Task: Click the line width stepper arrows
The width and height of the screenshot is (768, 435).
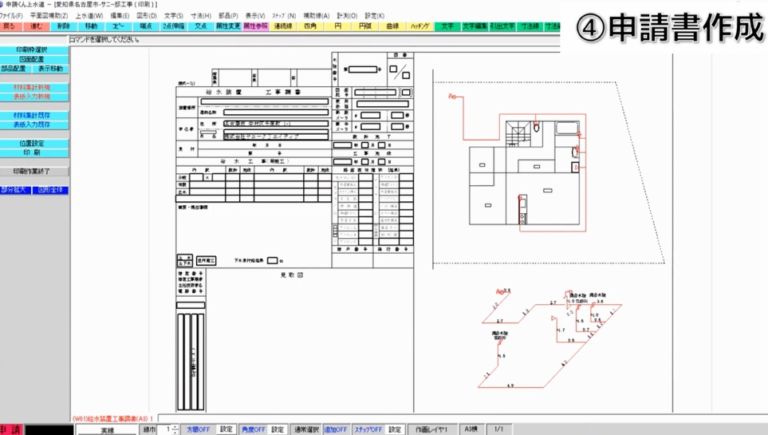Action: pyautogui.click(x=176, y=429)
